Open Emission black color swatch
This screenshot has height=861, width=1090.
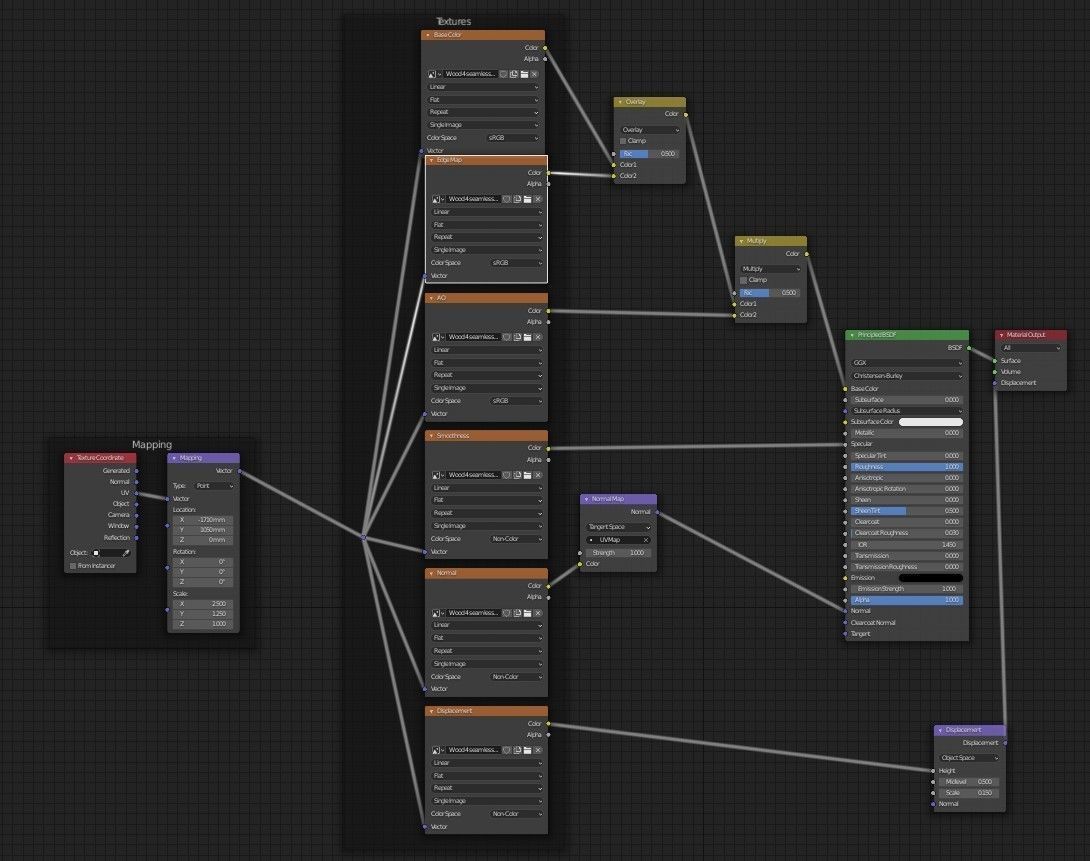[x=931, y=578]
